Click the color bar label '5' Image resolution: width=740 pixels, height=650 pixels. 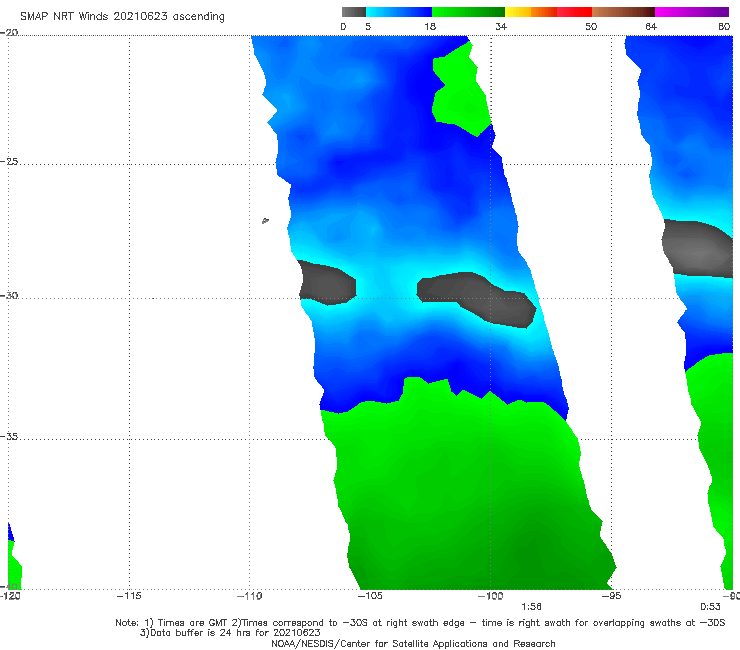point(368,26)
